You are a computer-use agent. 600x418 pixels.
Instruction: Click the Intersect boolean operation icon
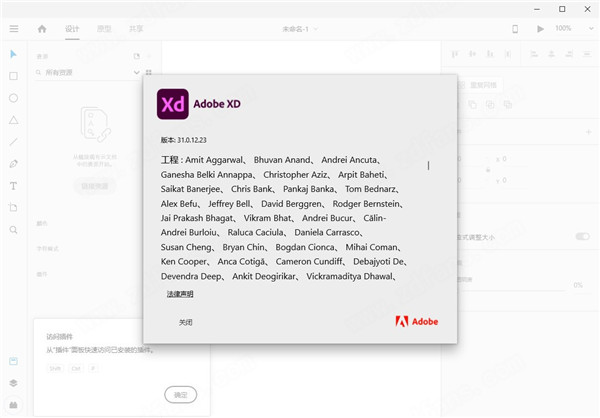tap(490, 104)
